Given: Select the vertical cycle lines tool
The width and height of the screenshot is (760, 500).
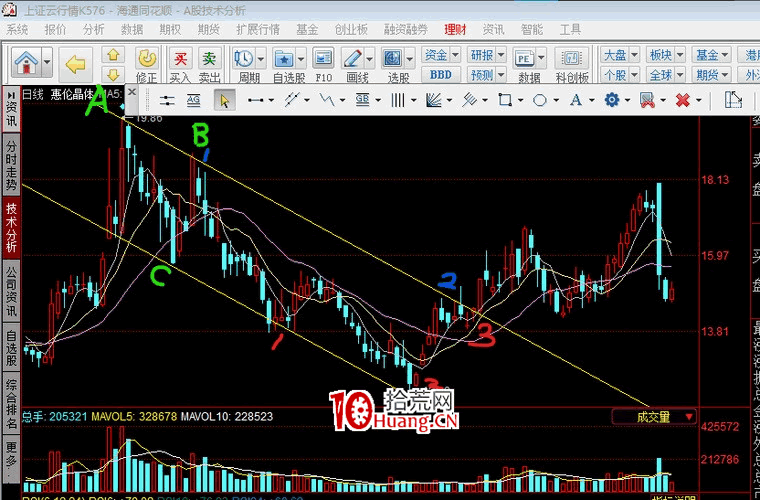Looking at the screenshot, I should tap(398, 100).
